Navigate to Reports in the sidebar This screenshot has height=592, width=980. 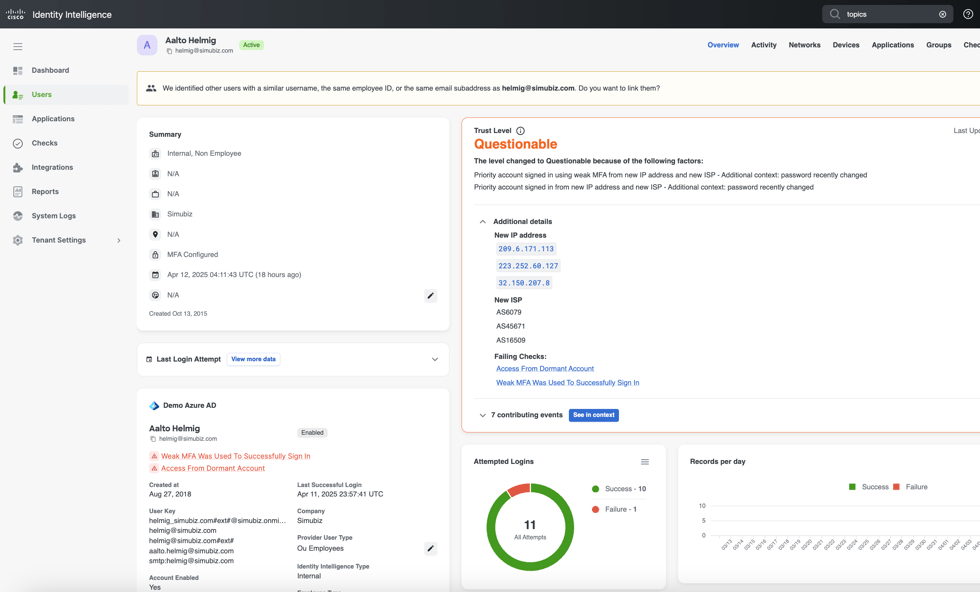(45, 191)
